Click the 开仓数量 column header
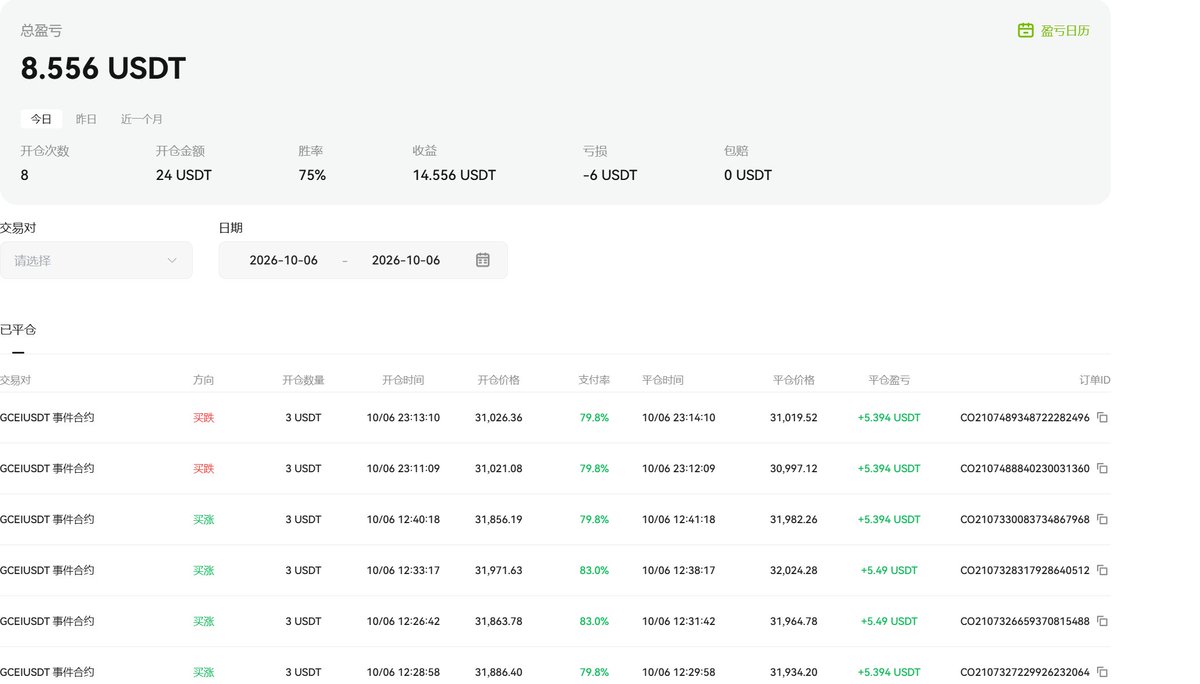Image resolution: width=1200 pixels, height=684 pixels. [x=303, y=381]
